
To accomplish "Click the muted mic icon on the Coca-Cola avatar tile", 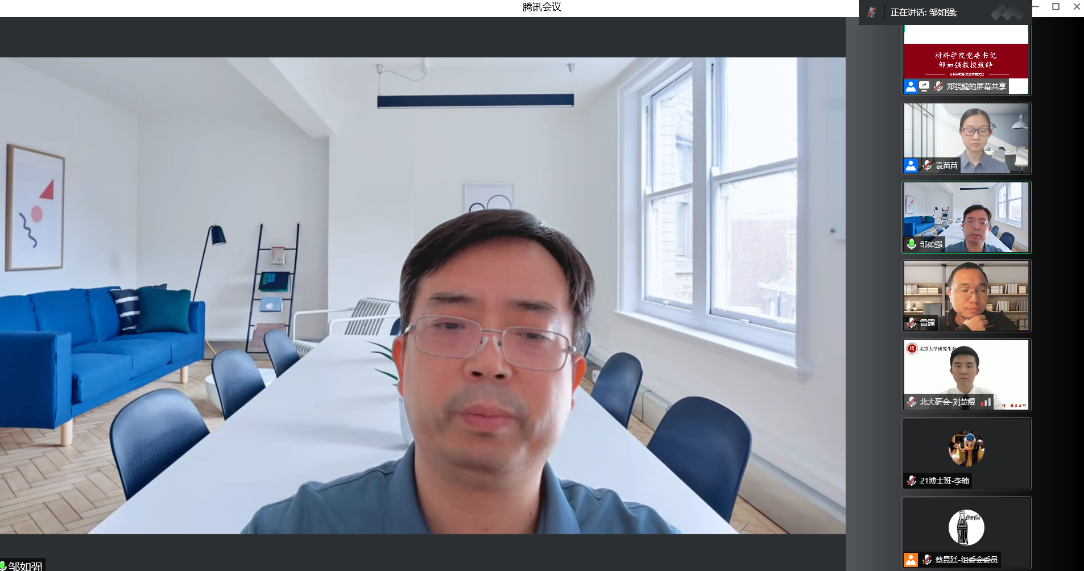I will (x=927, y=559).
